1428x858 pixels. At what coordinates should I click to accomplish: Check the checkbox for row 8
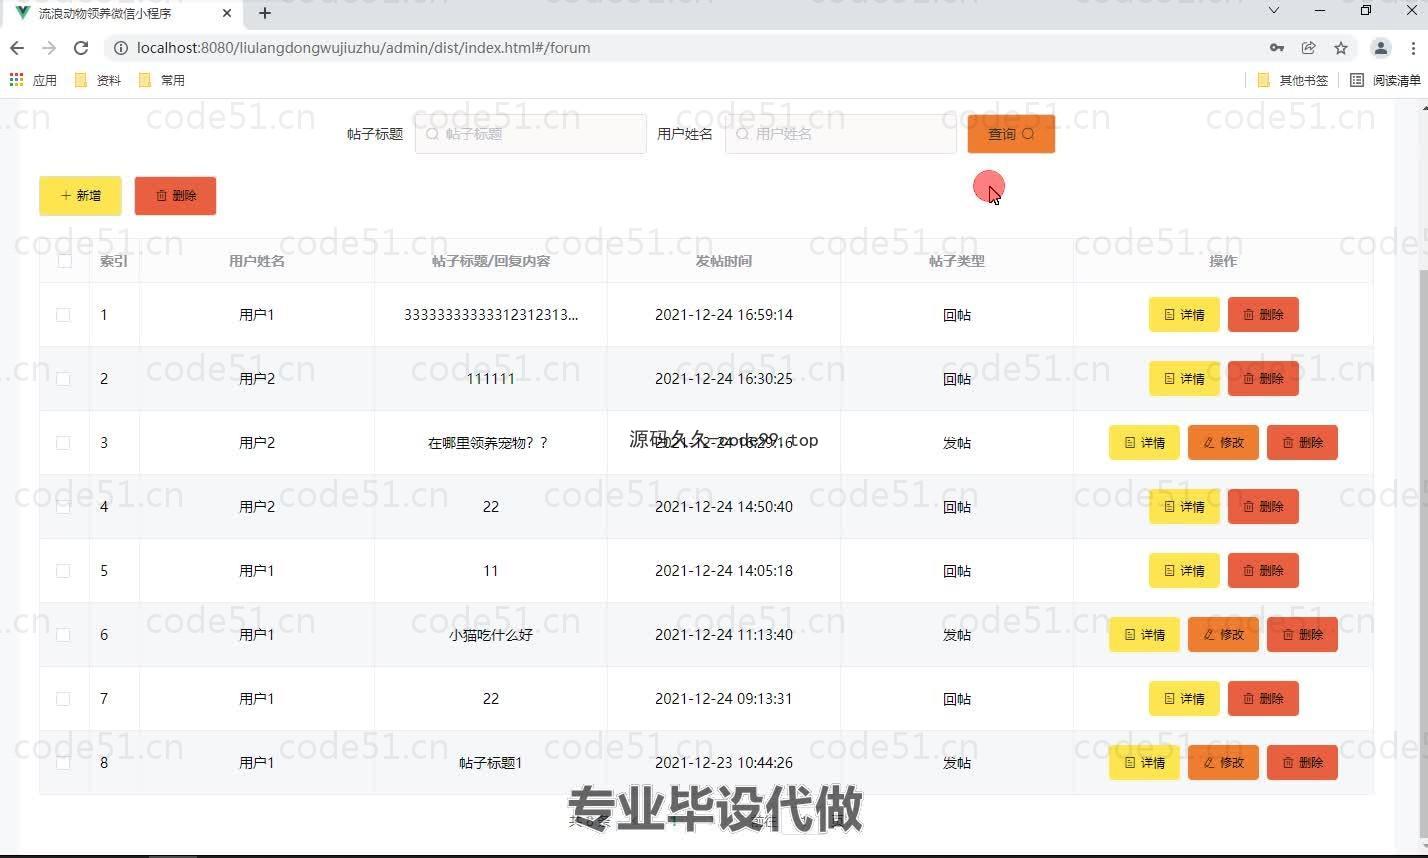coord(63,763)
